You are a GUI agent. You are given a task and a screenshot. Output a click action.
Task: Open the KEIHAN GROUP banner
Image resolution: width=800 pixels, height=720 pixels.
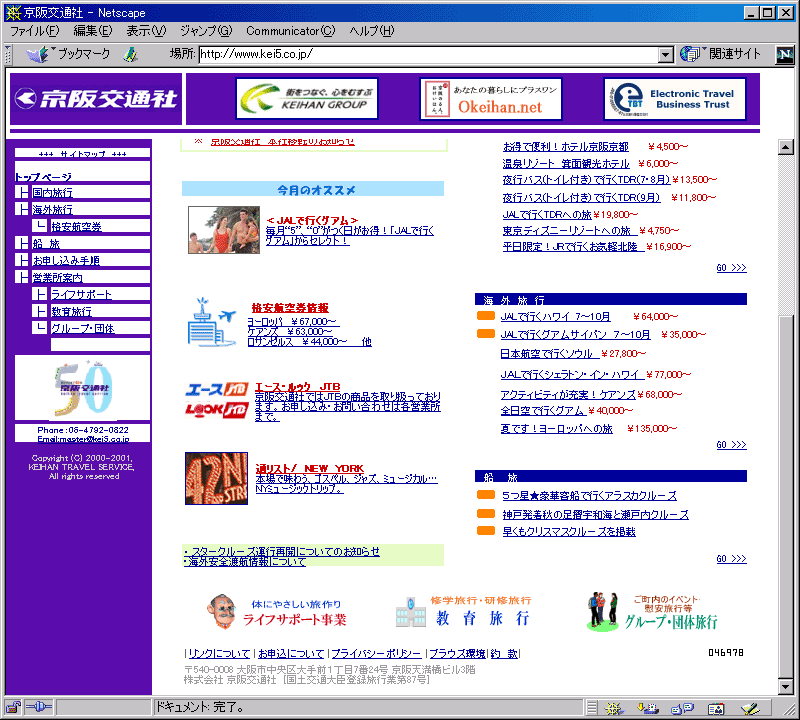pyautogui.click(x=307, y=99)
